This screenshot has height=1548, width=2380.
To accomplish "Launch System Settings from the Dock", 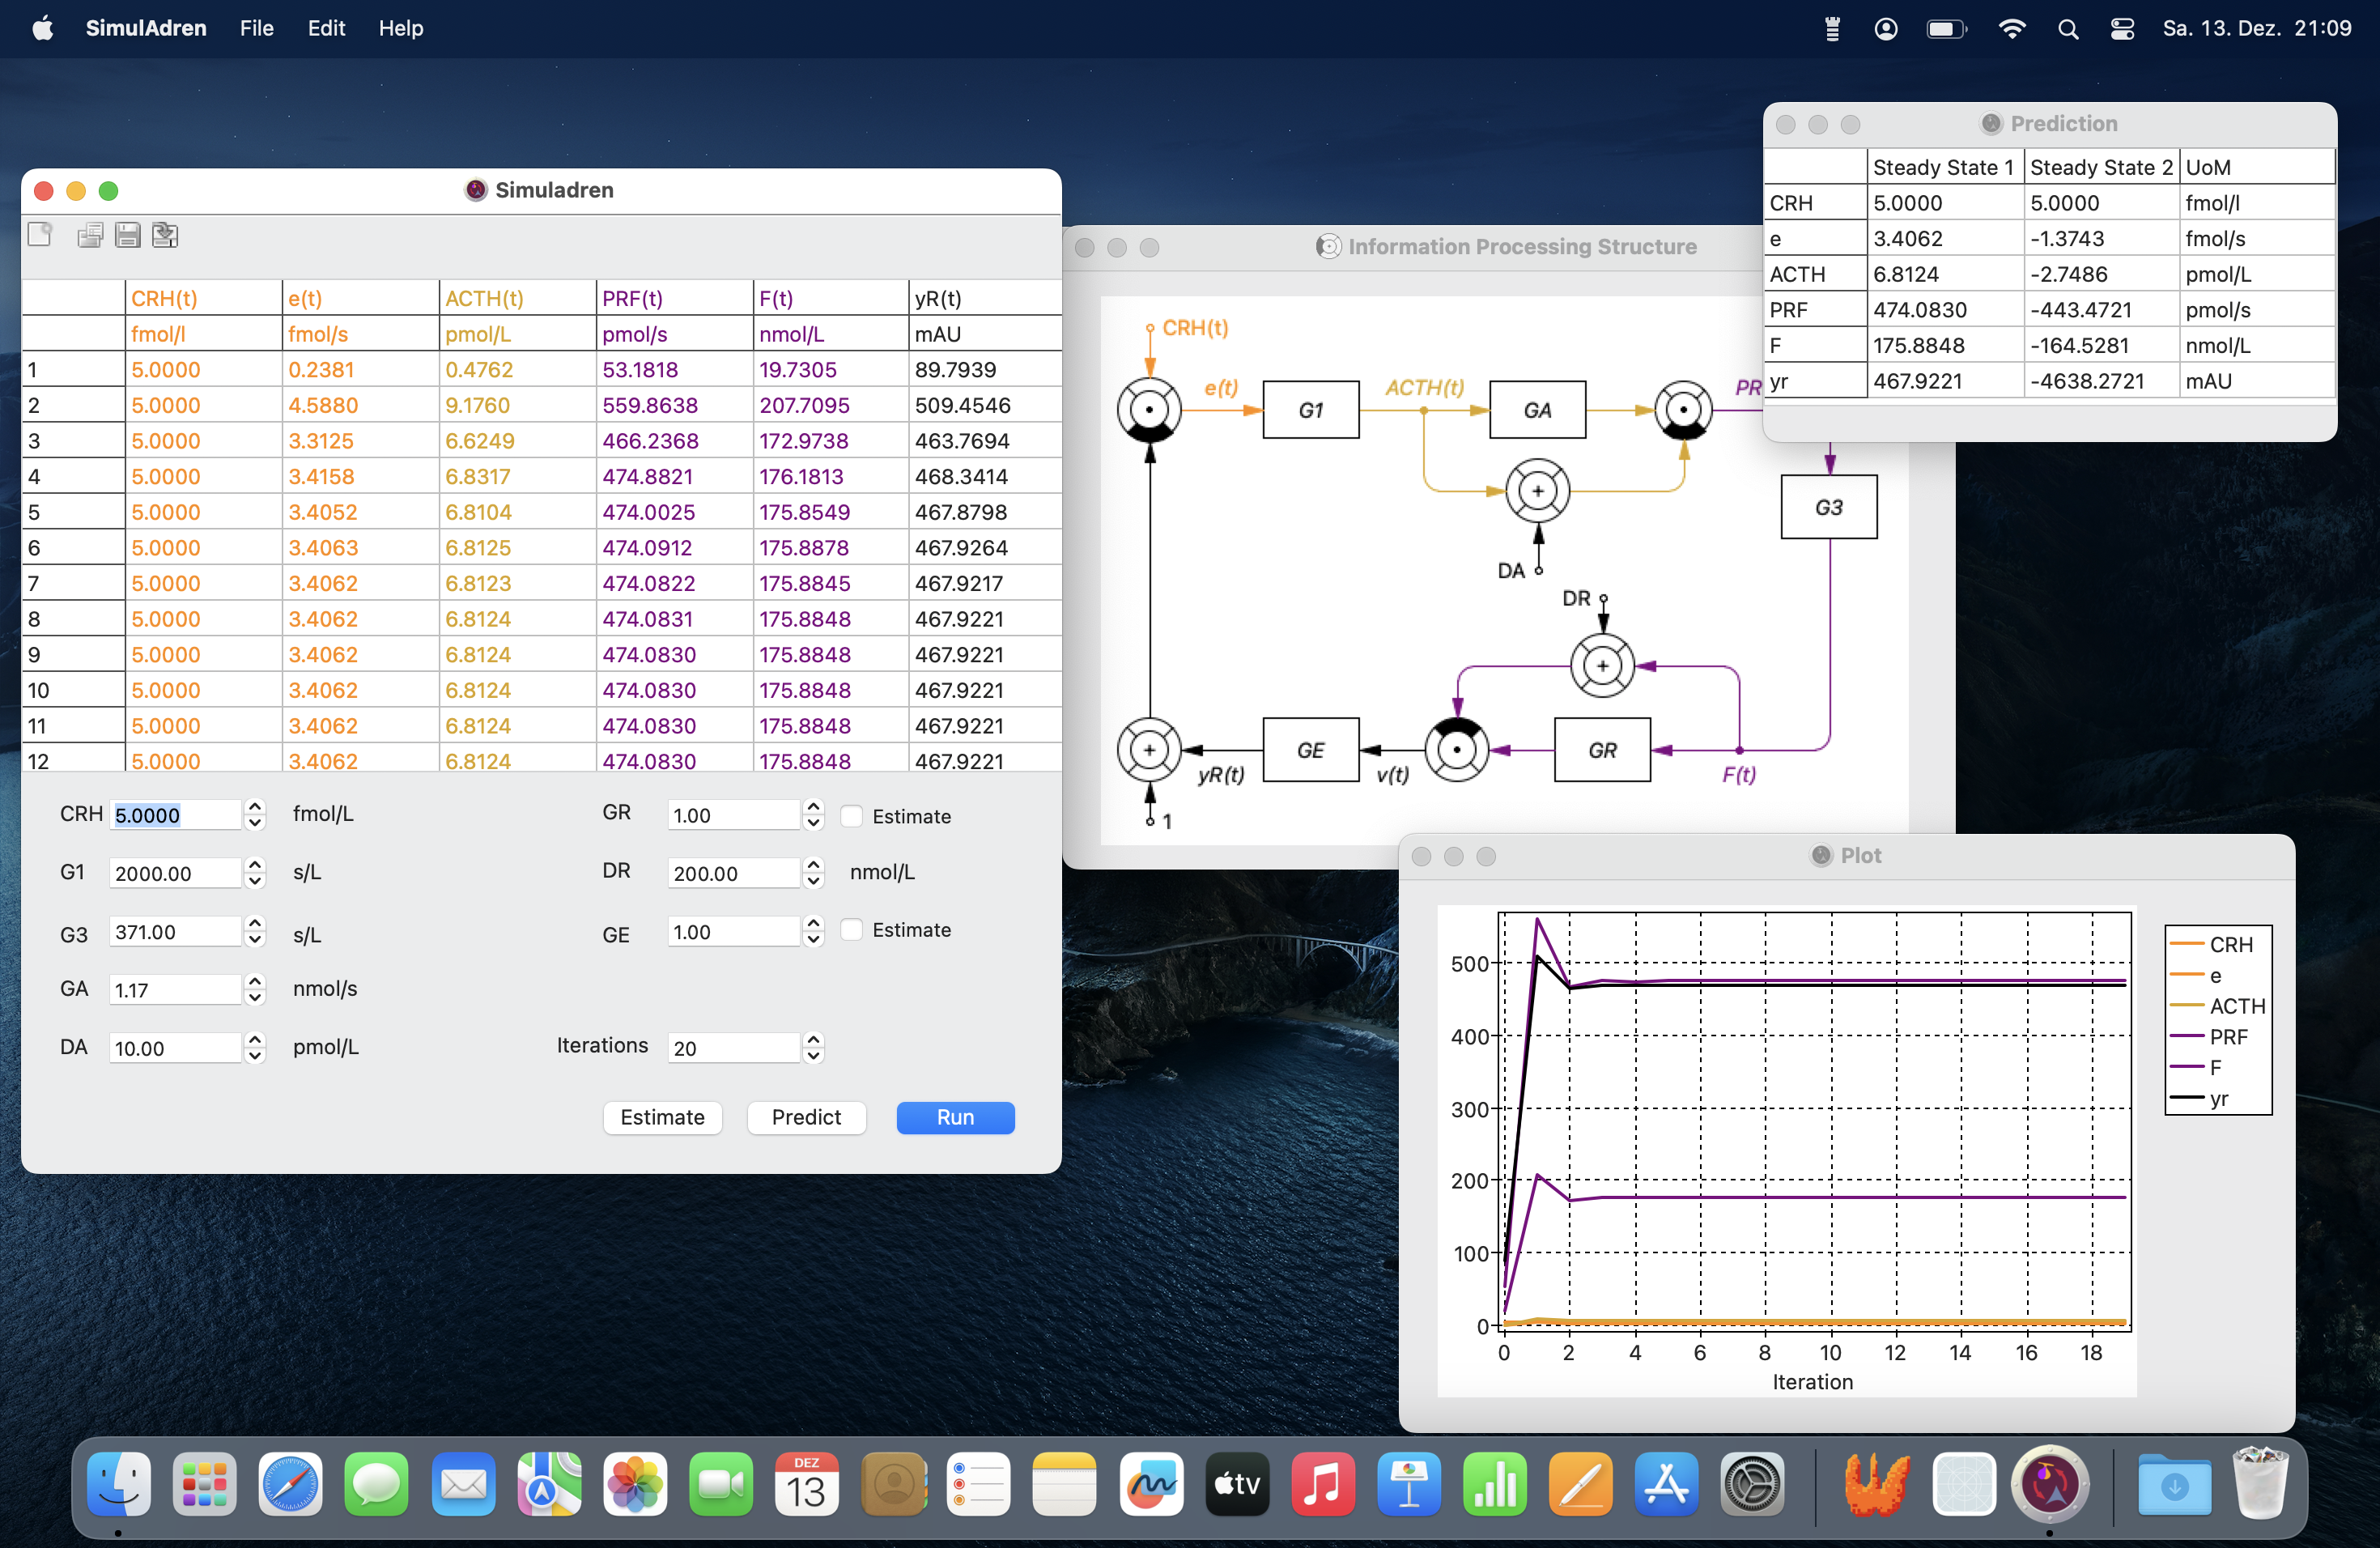I will pos(1752,1485).
